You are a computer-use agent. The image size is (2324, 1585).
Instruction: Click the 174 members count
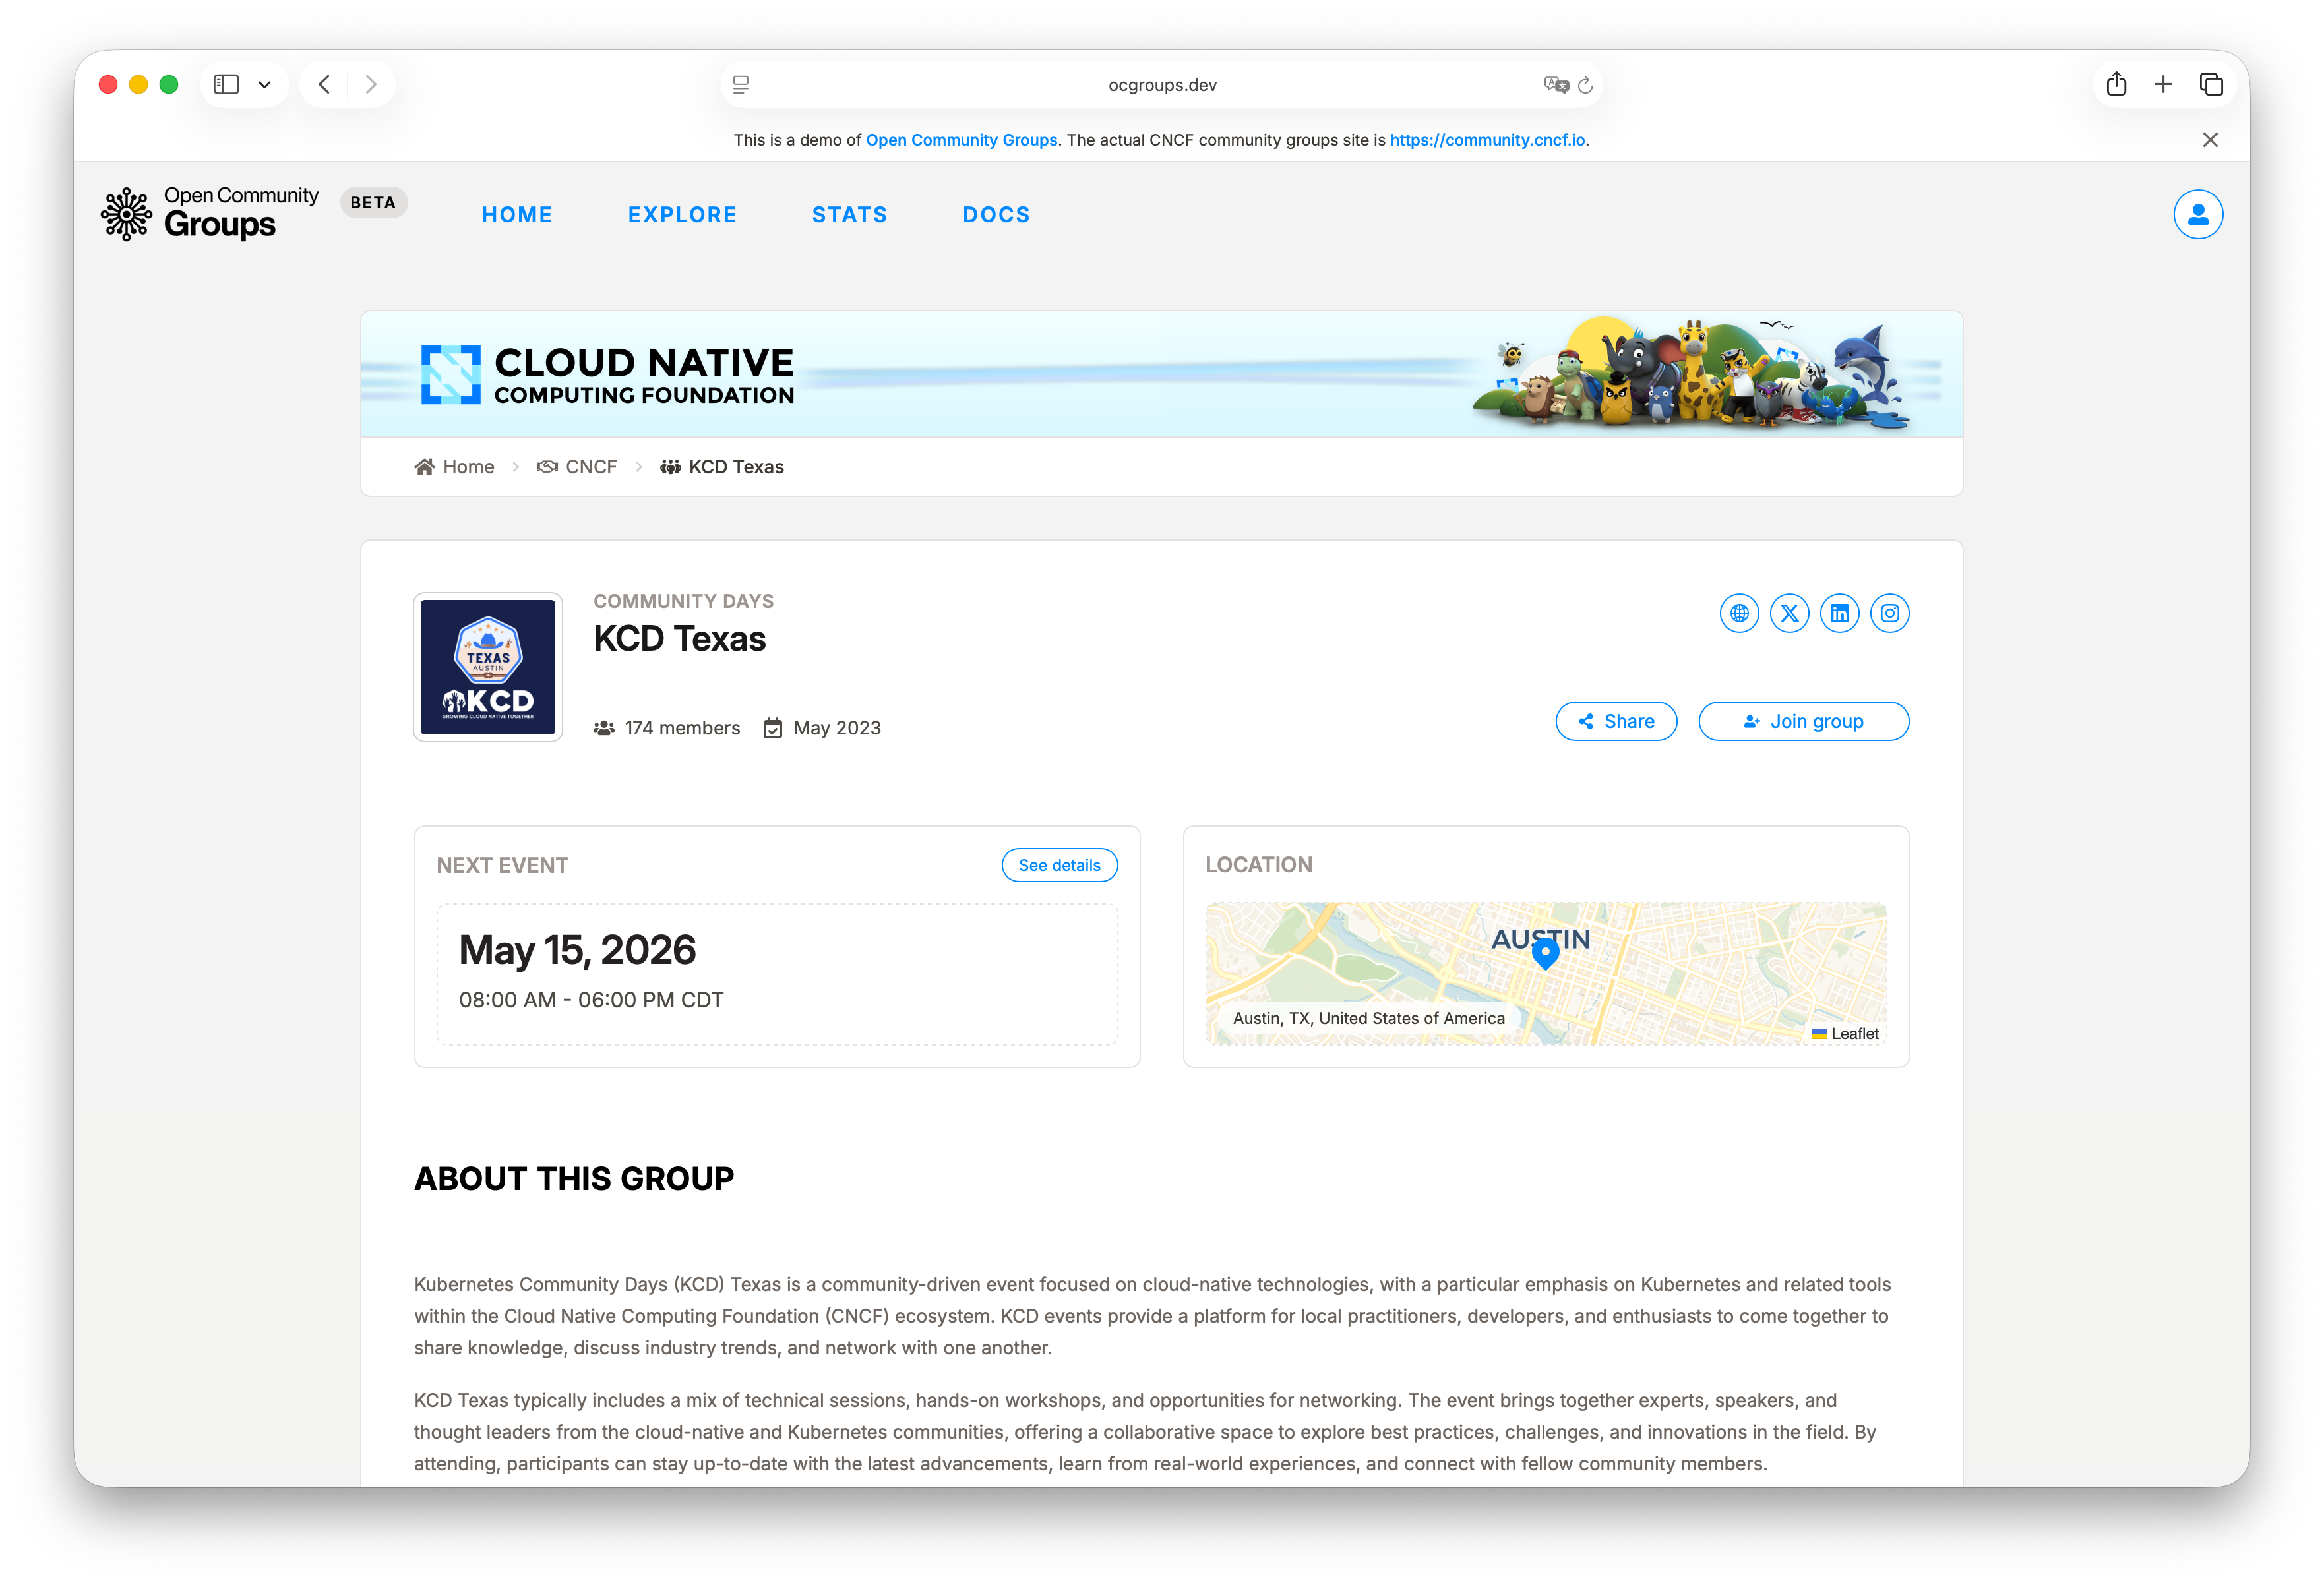[x=667, y=728]
